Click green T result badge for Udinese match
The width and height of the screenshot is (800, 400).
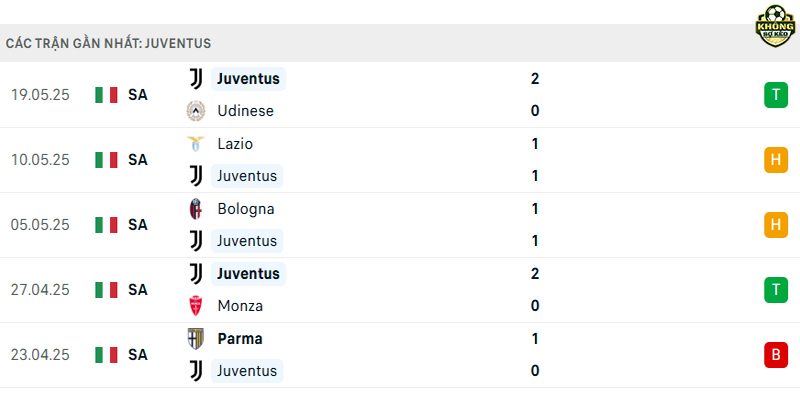[776, 95]
